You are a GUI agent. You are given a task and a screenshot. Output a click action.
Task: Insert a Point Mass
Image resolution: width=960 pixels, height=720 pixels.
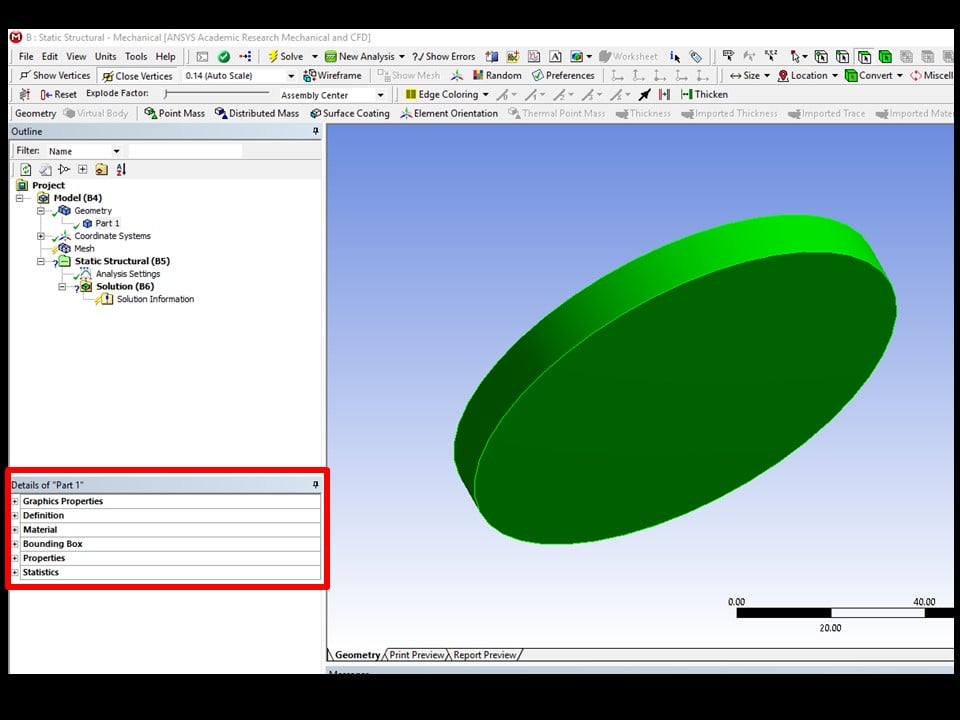[x=174, y=113]
